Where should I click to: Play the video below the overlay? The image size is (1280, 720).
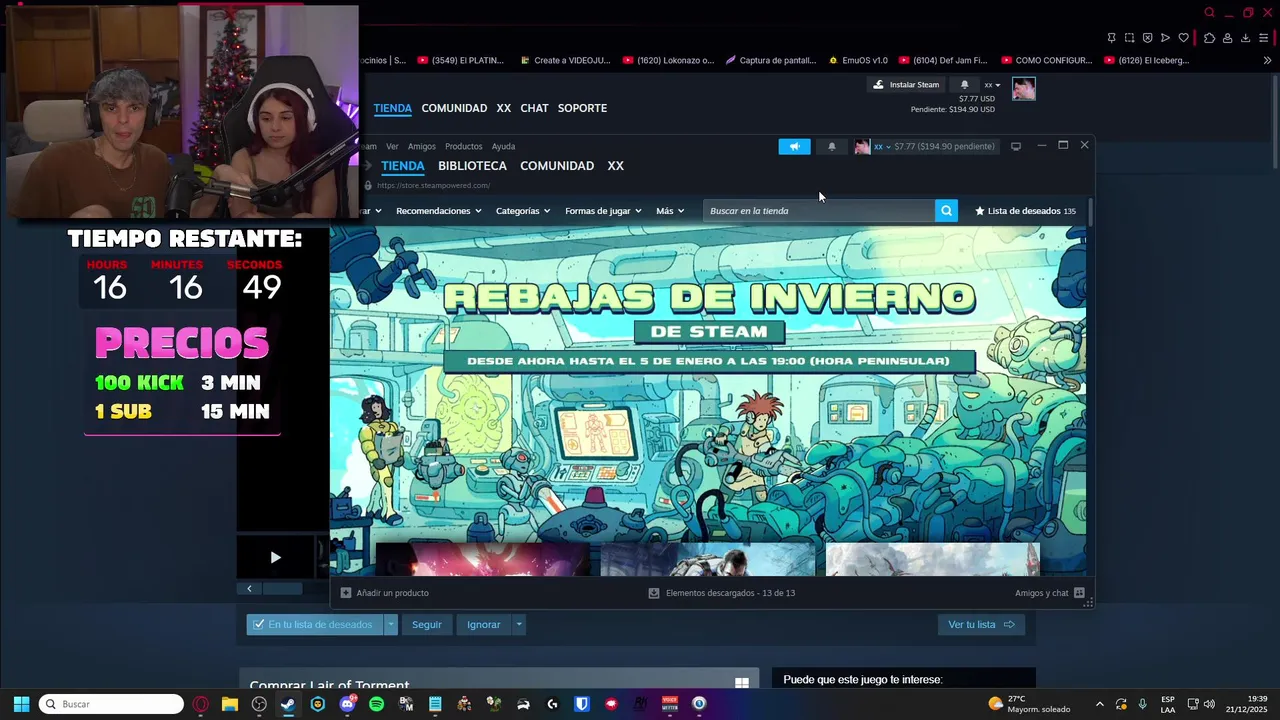pos(276,558)
